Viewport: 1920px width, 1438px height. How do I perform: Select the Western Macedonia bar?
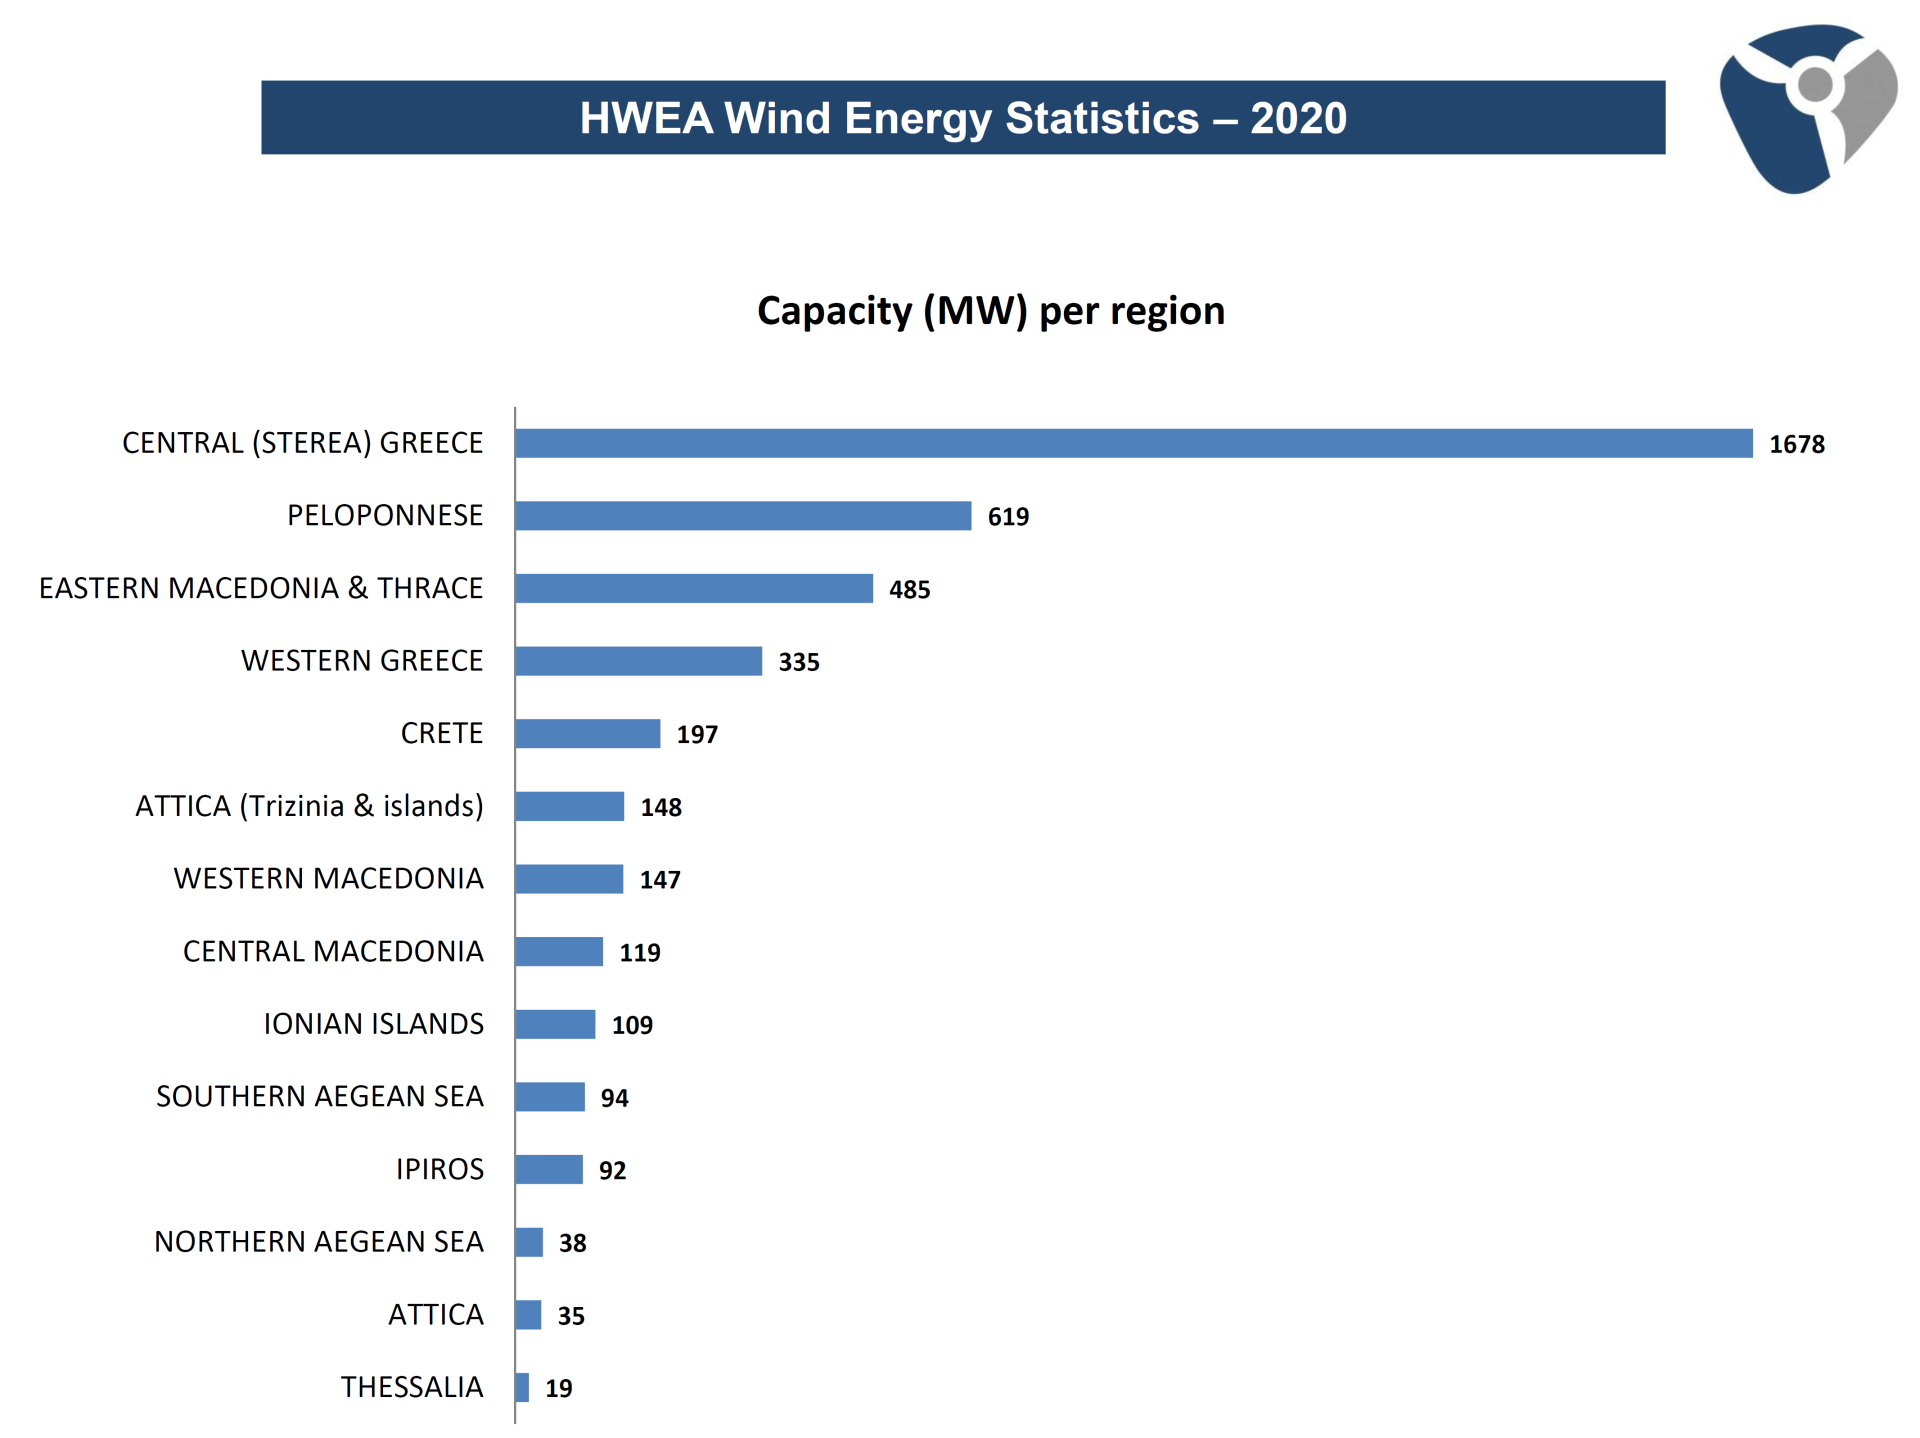(569, 879)
